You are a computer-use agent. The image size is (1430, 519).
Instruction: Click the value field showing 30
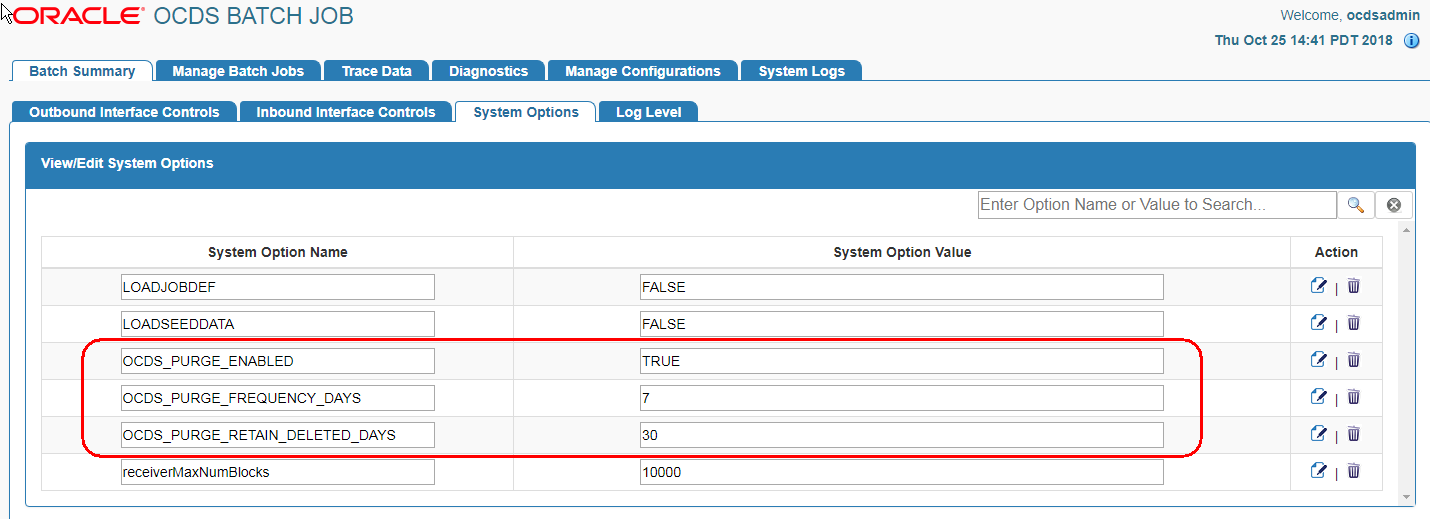(902, 435)
